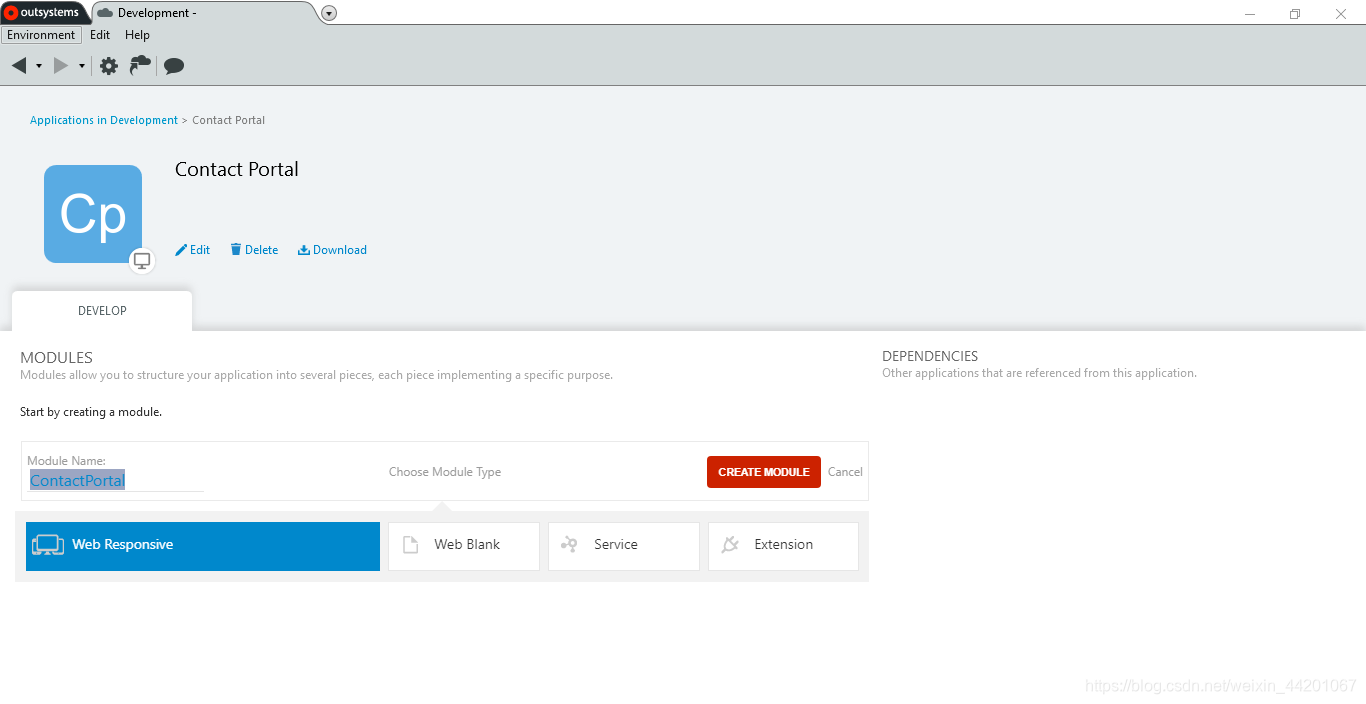Click the Edit application link
The width and height of the screenshot is (1366, 704).
pos(193,250)
